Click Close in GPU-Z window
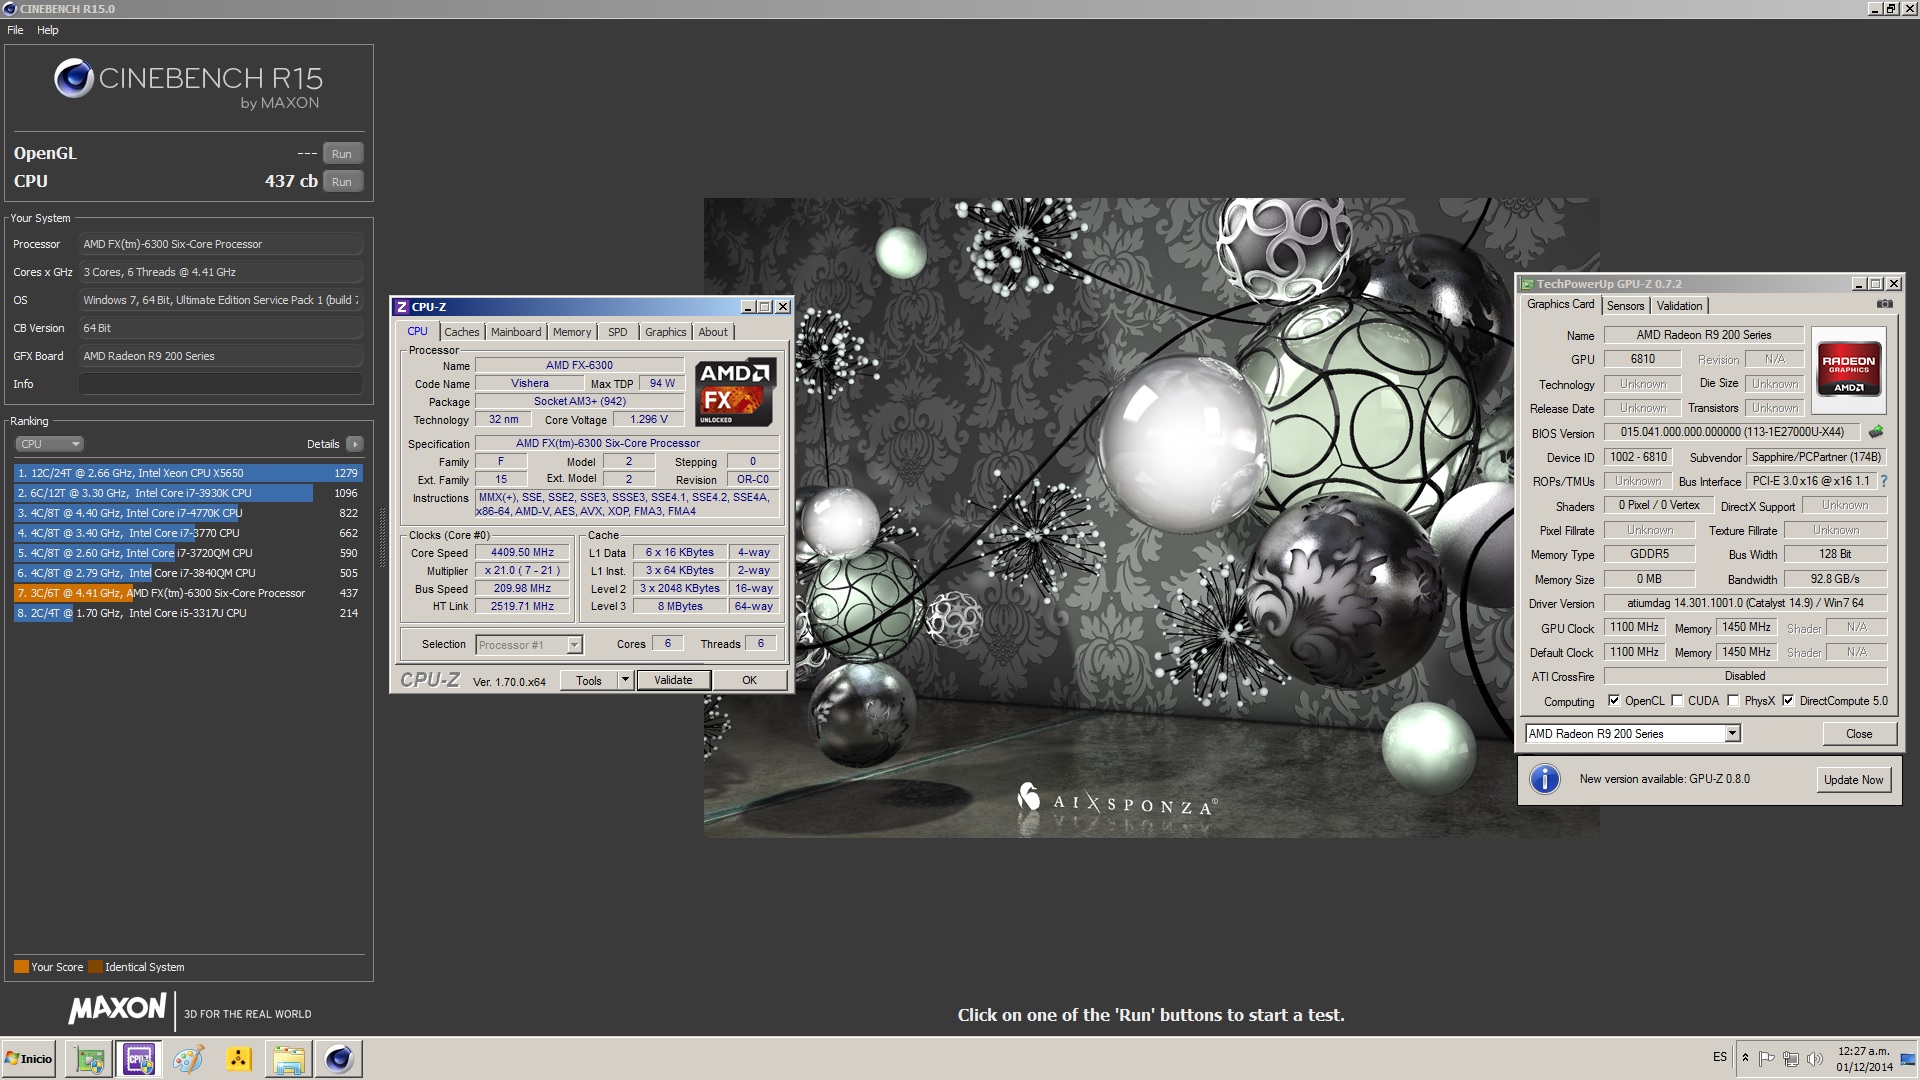 [1859, 734]
